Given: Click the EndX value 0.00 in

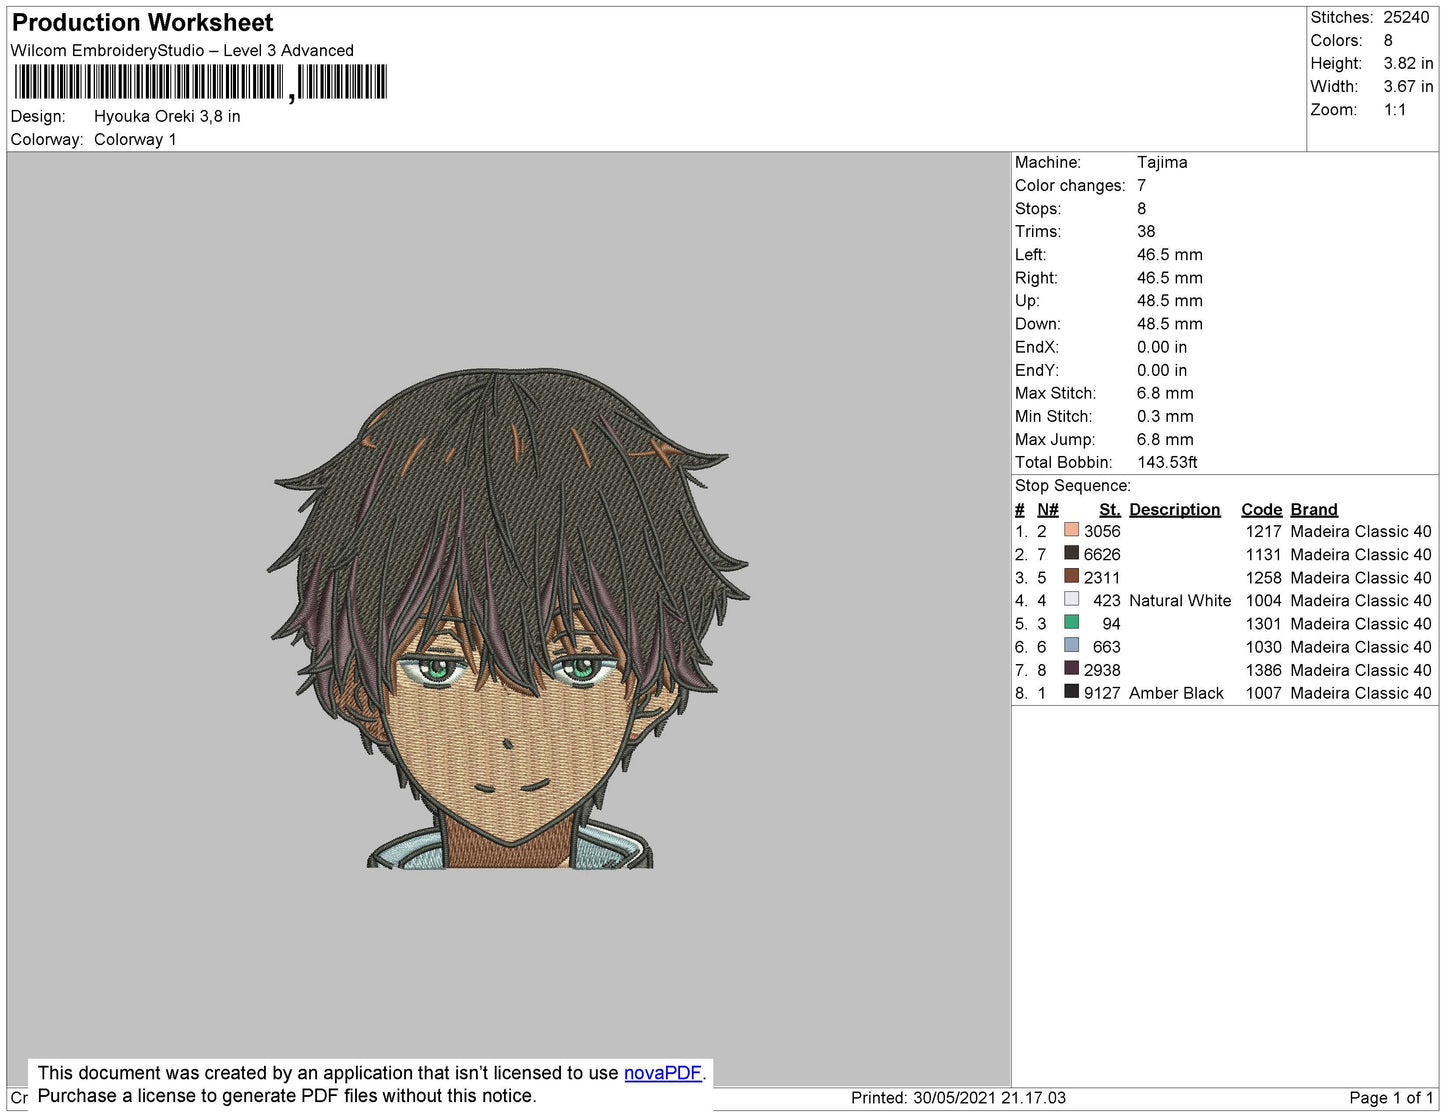Looking at the screenshot, I should [1162, 347].
